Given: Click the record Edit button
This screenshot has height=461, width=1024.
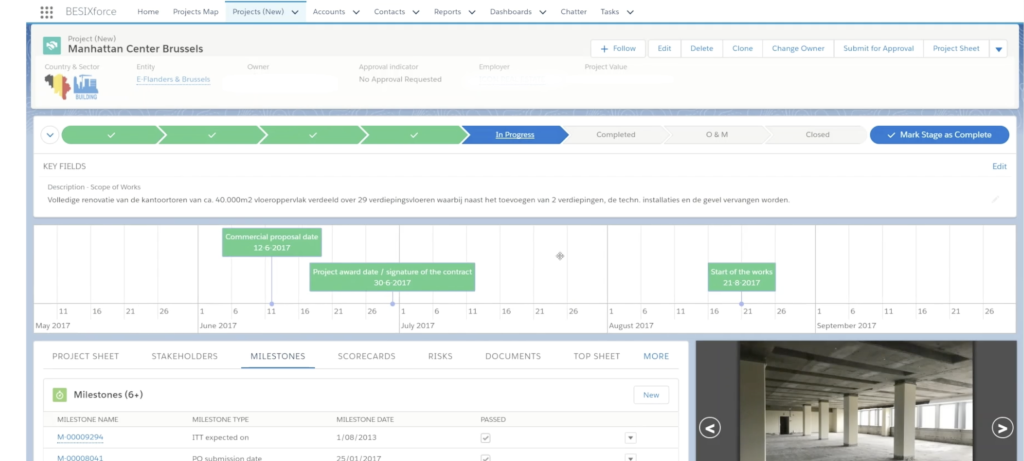Looking at the screenshot, I should [664, 49].
